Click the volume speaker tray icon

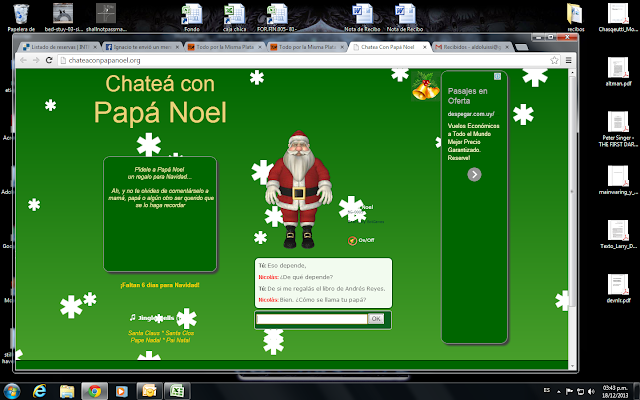[x=591, y=391]
